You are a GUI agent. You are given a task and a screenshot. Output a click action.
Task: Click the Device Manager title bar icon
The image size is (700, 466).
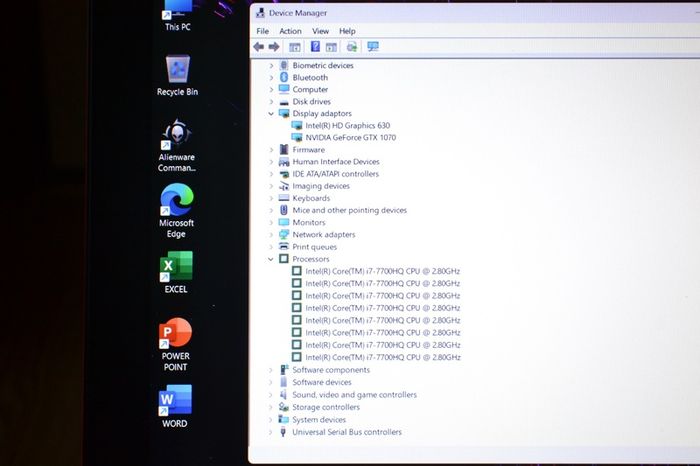pyautogui.click(x=260, y=13)
